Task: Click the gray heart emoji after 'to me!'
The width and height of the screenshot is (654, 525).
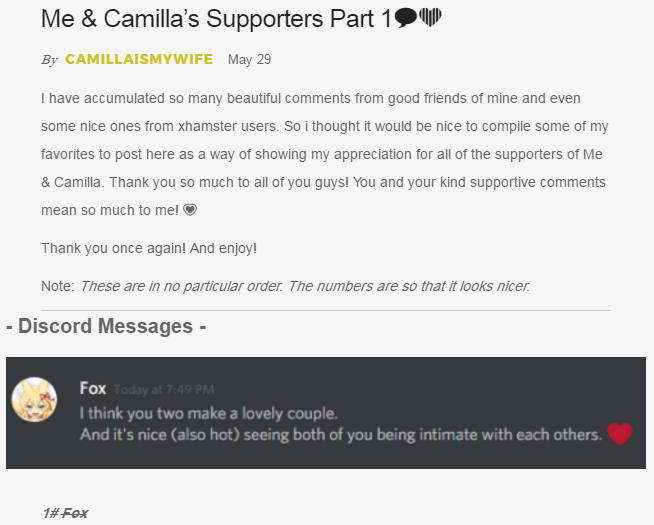Action: 190,210
